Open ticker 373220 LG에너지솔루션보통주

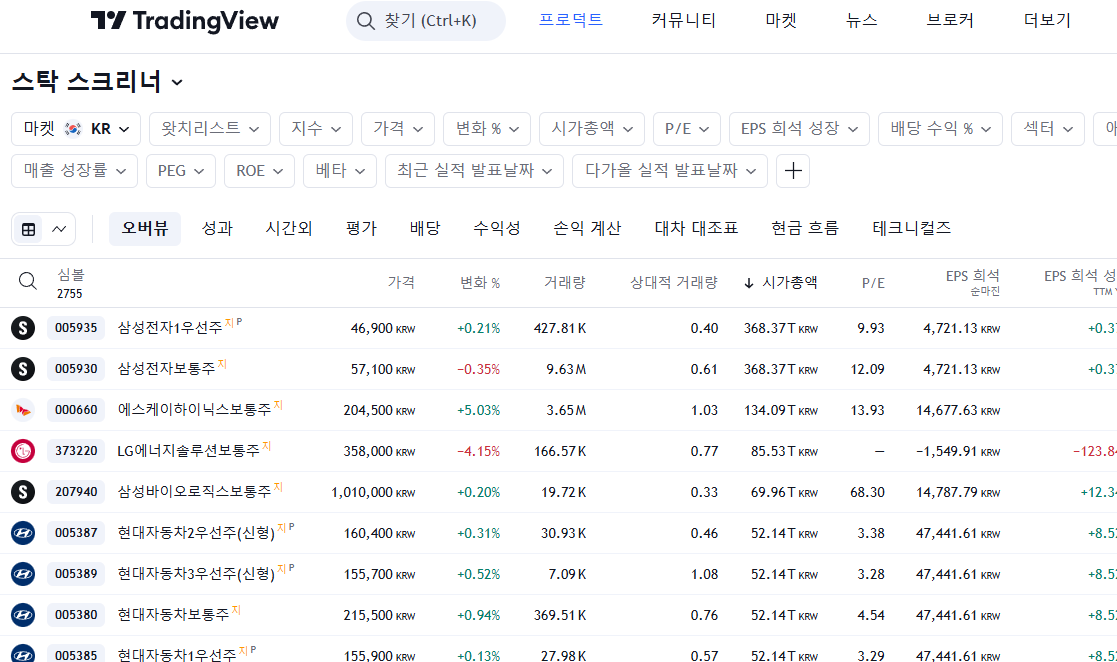pos(76,451)
